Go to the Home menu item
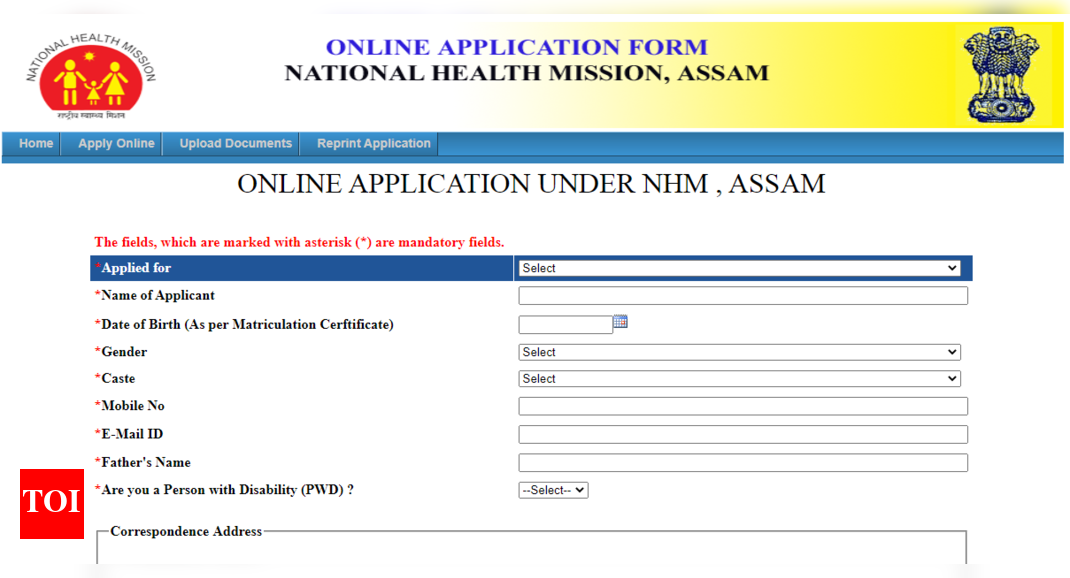 click(36, 144)
